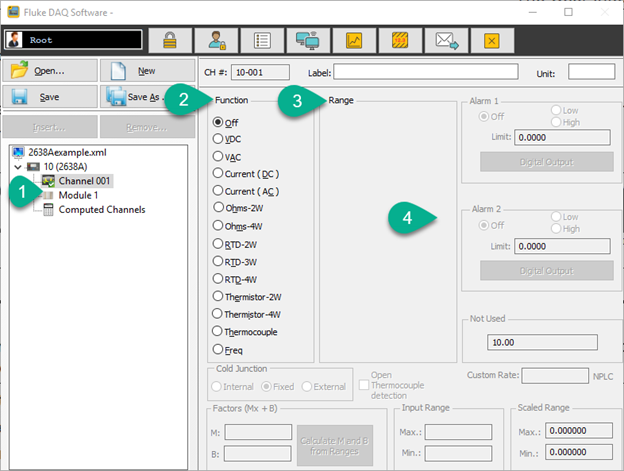
Task: Click the Scaled Range Max field
Action: click(x=579, y=430)
